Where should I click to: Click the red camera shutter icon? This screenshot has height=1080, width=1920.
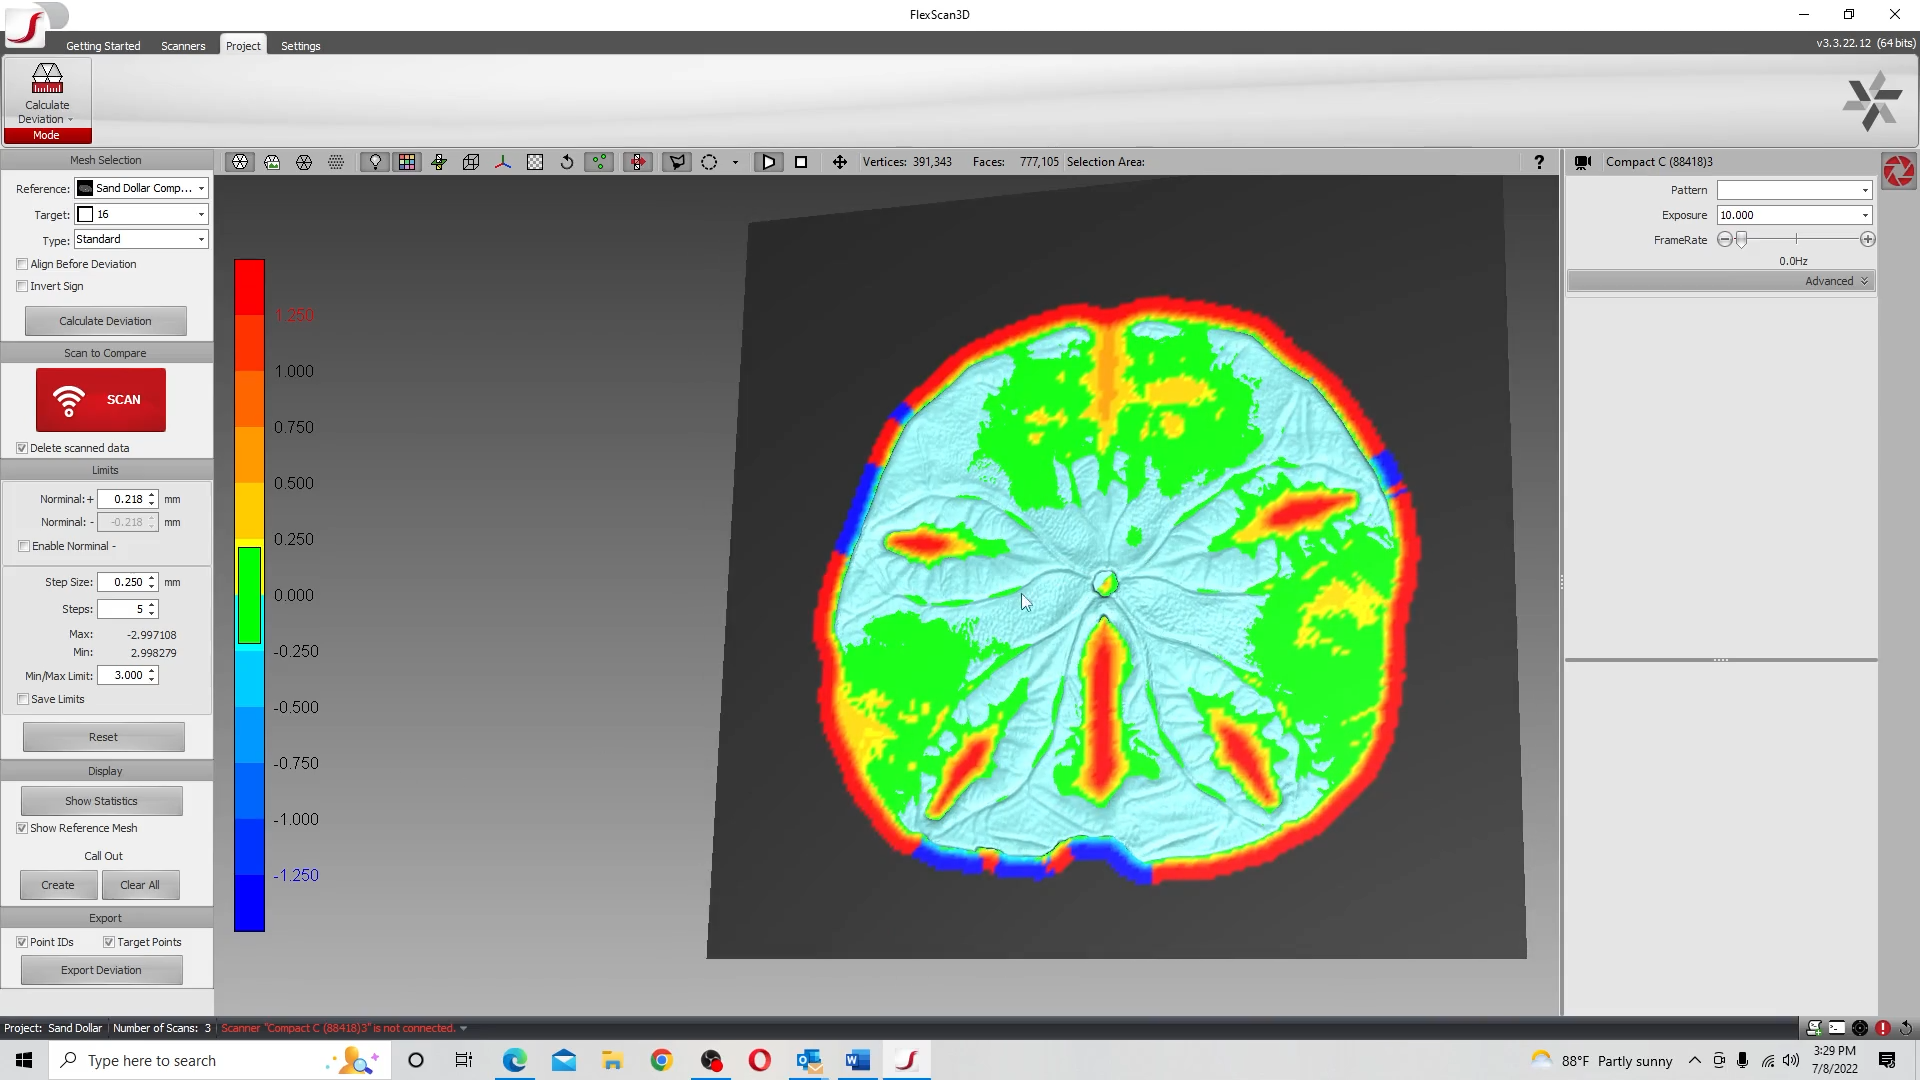click(x=1898, y=171)
